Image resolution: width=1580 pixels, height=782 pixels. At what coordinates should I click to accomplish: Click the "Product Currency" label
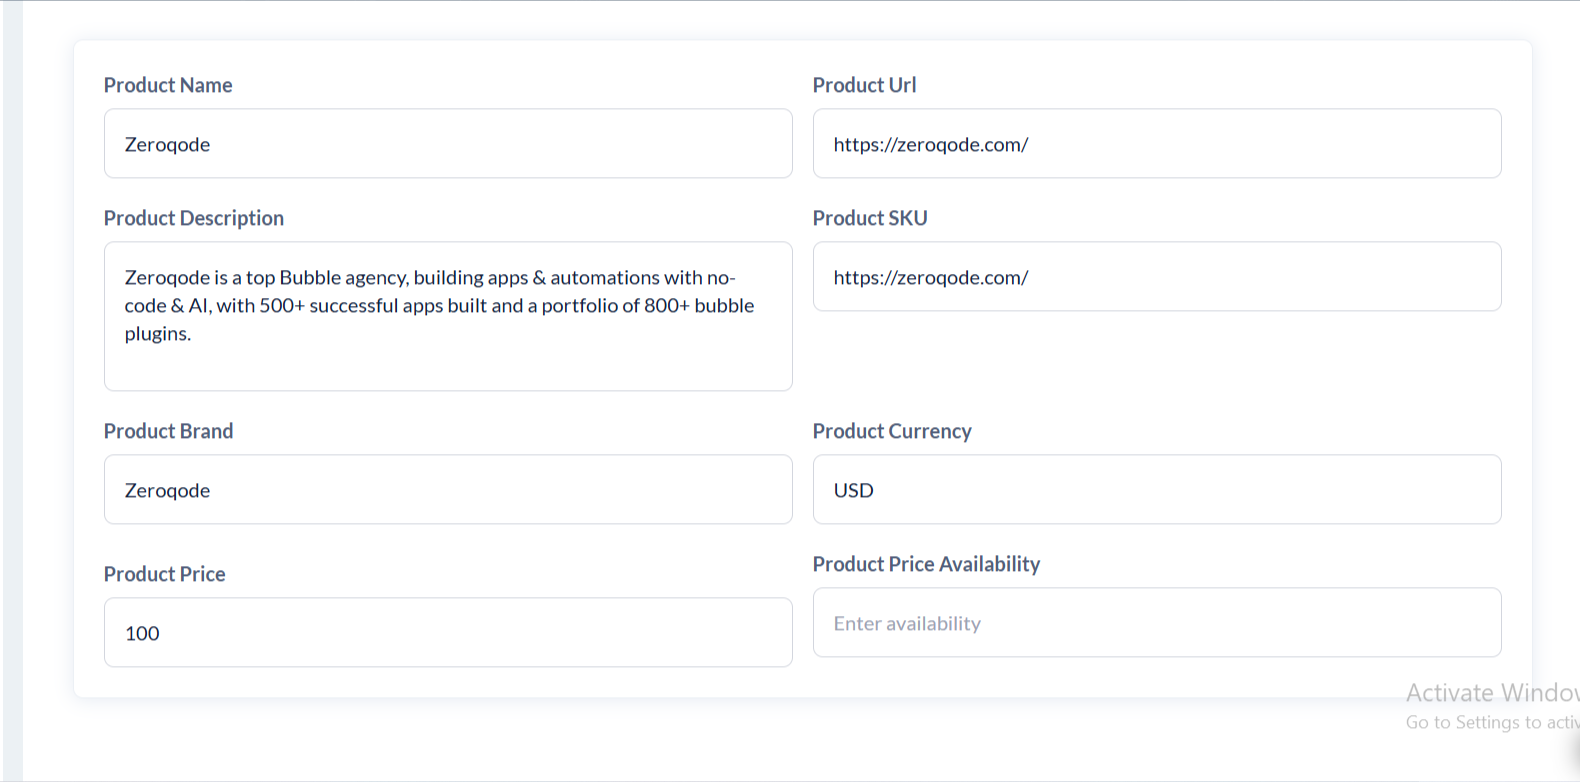[x=892, y=431]
